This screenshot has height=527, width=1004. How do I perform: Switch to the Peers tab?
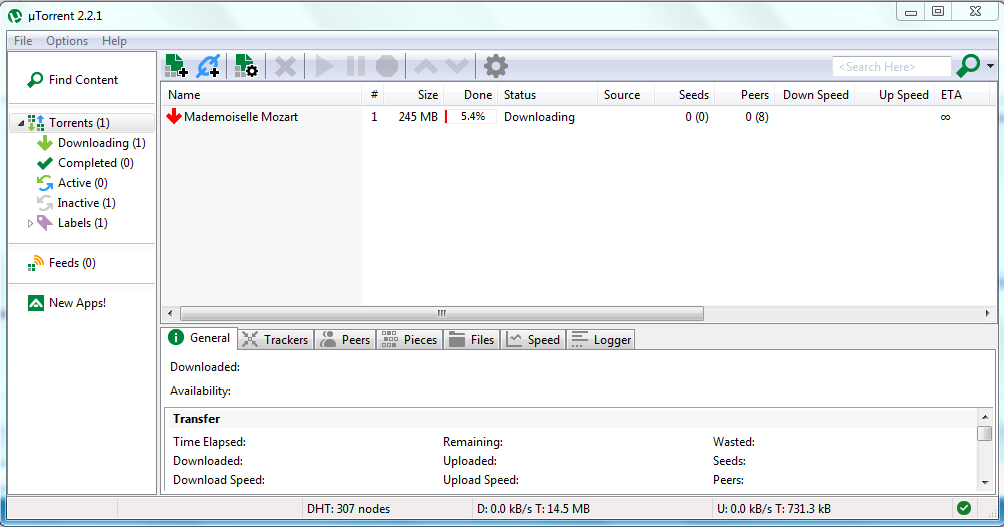[346, 339]
